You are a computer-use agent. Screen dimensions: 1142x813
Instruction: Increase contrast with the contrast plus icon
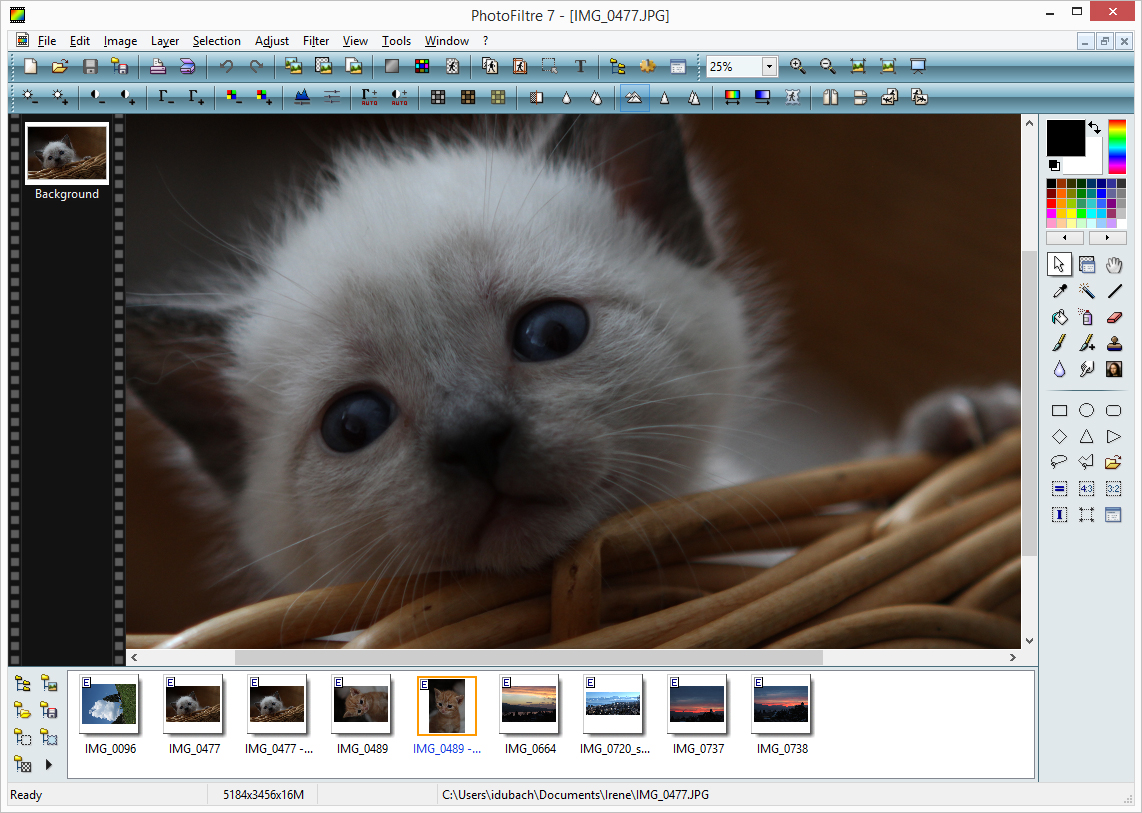tap(127, 97)
